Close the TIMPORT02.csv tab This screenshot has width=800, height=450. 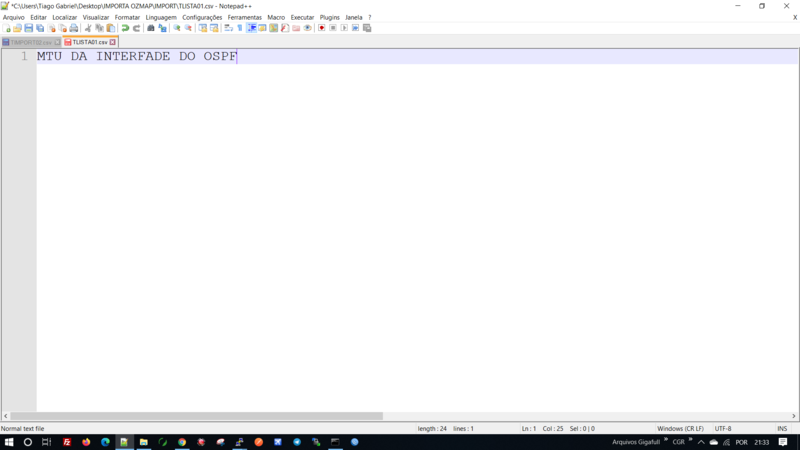click(57, 42)
